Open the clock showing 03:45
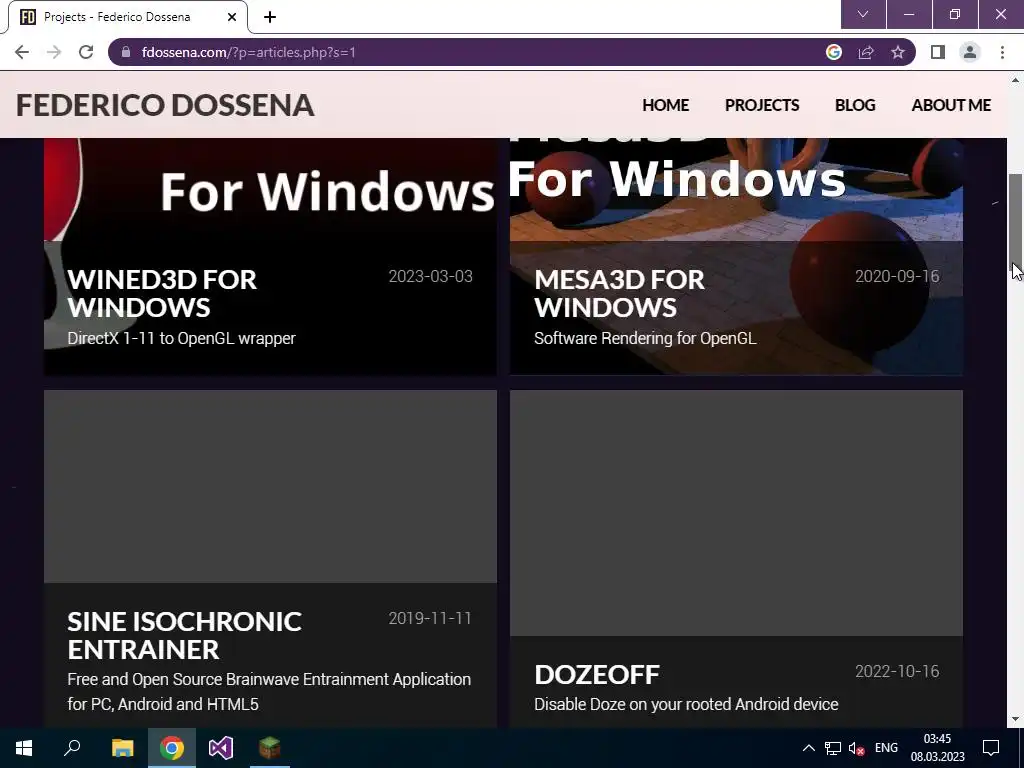The height and width of the screenshot is (768, 1024). click(x=937, y=748)
